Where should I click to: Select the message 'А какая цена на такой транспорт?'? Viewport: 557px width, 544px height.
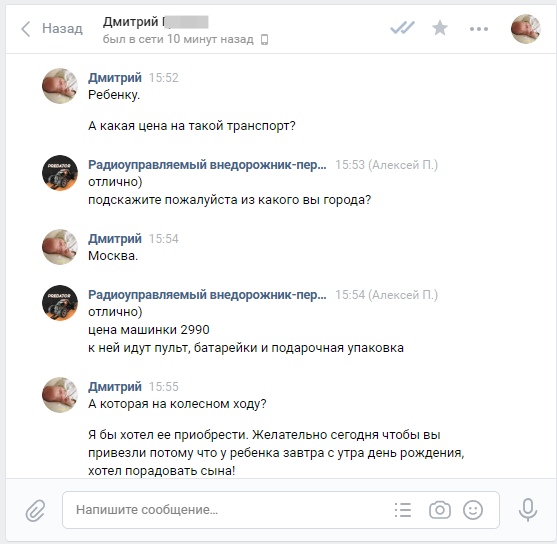192,126
